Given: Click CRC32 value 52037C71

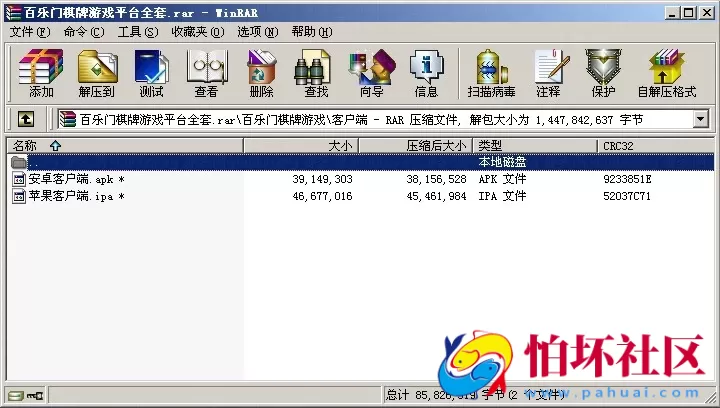Looking at the screenshot, I should coord(627,196).
